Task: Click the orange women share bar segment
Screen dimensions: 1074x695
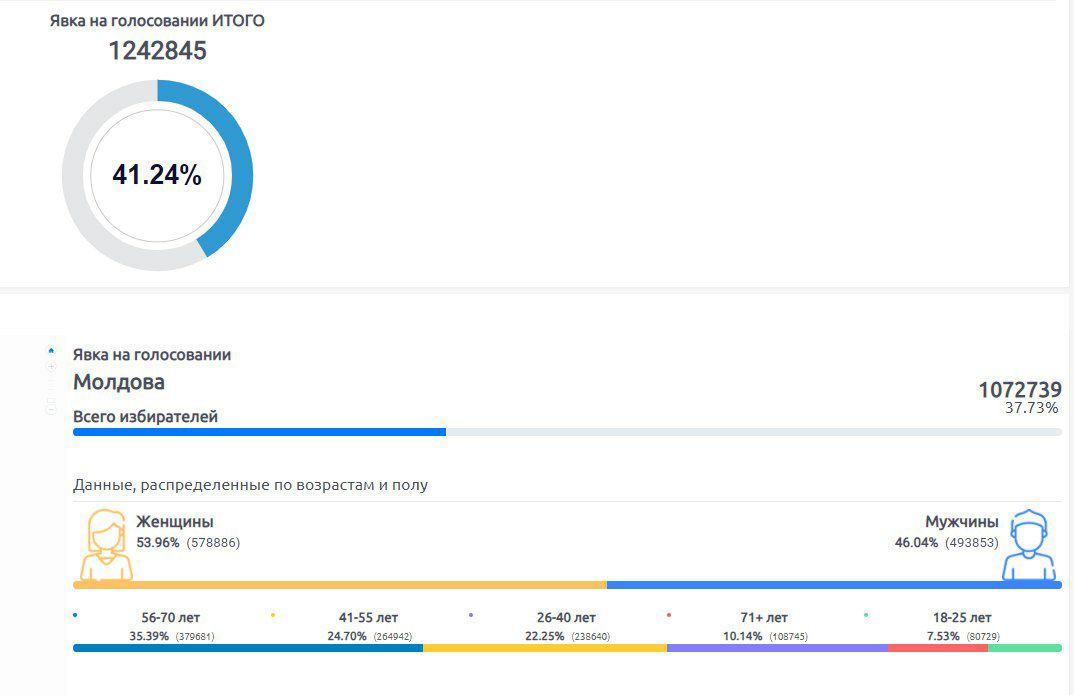Action: [340, 585]
